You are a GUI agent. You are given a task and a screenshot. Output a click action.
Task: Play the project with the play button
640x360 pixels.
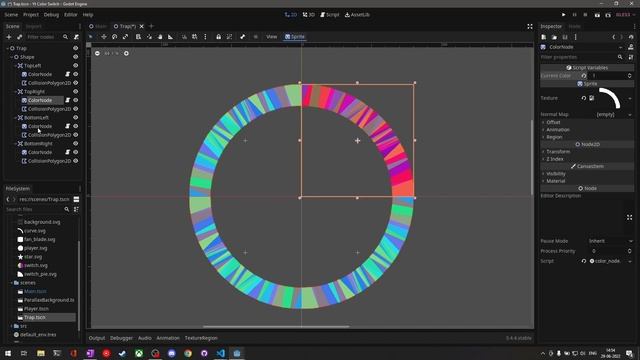(564, 15)
